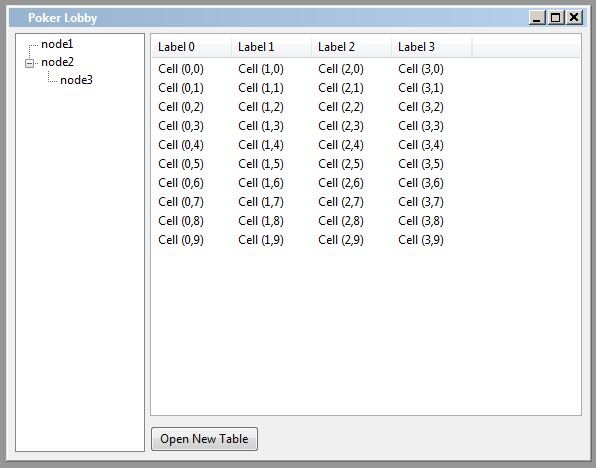Screen dimensions: 596x468
Task: Sort by Label 1 column header
Action: [x=271, y=47]
